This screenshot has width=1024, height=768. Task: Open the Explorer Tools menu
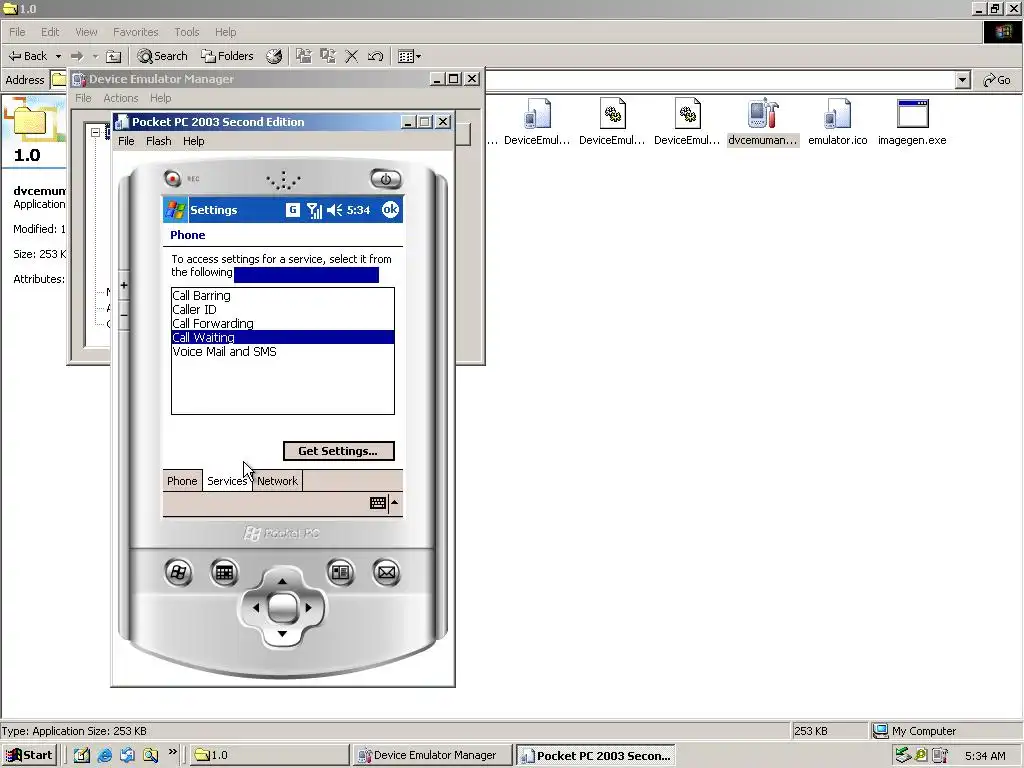coord(187,32)
